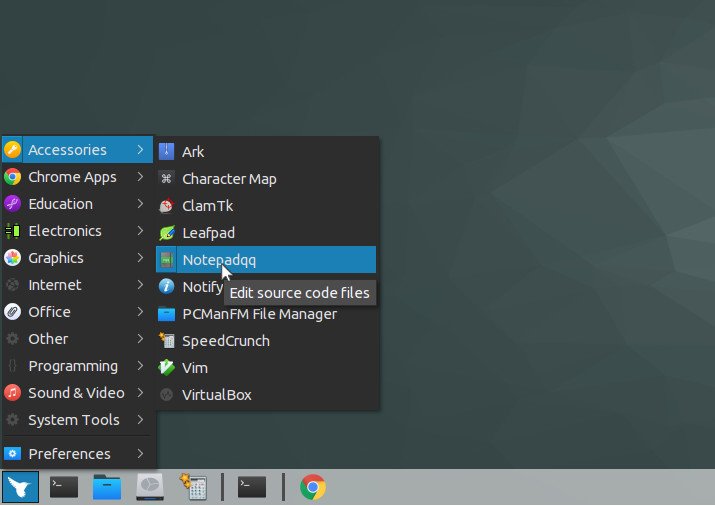The image size is (715, 506).
Task: Click the Character Map icon
Action: (x=166, y=178)
